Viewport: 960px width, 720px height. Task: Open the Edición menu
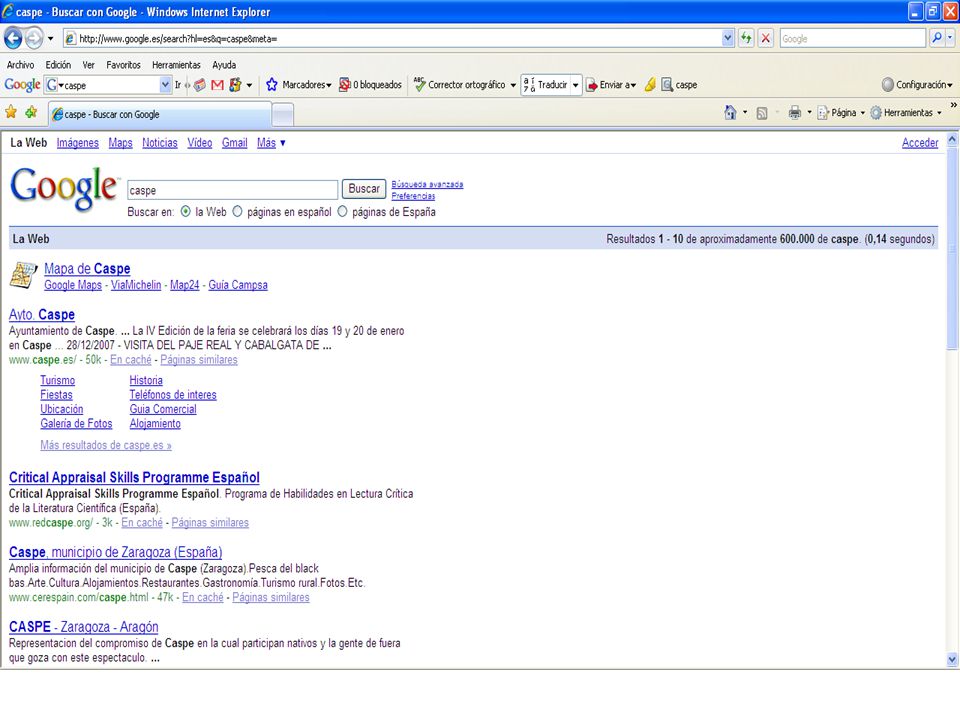[x=58, y=65]
